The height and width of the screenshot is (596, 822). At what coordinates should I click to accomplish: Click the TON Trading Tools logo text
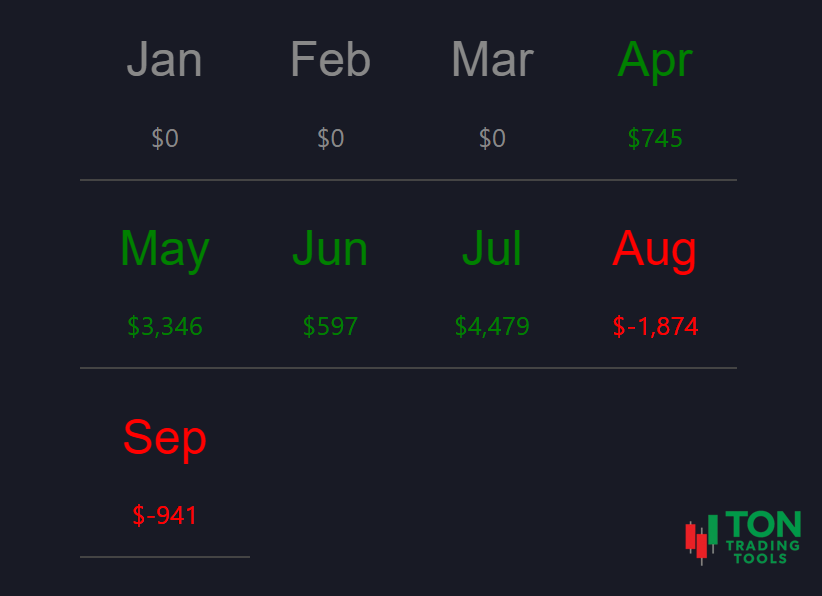pyautogui.click(x=762, y=538)
